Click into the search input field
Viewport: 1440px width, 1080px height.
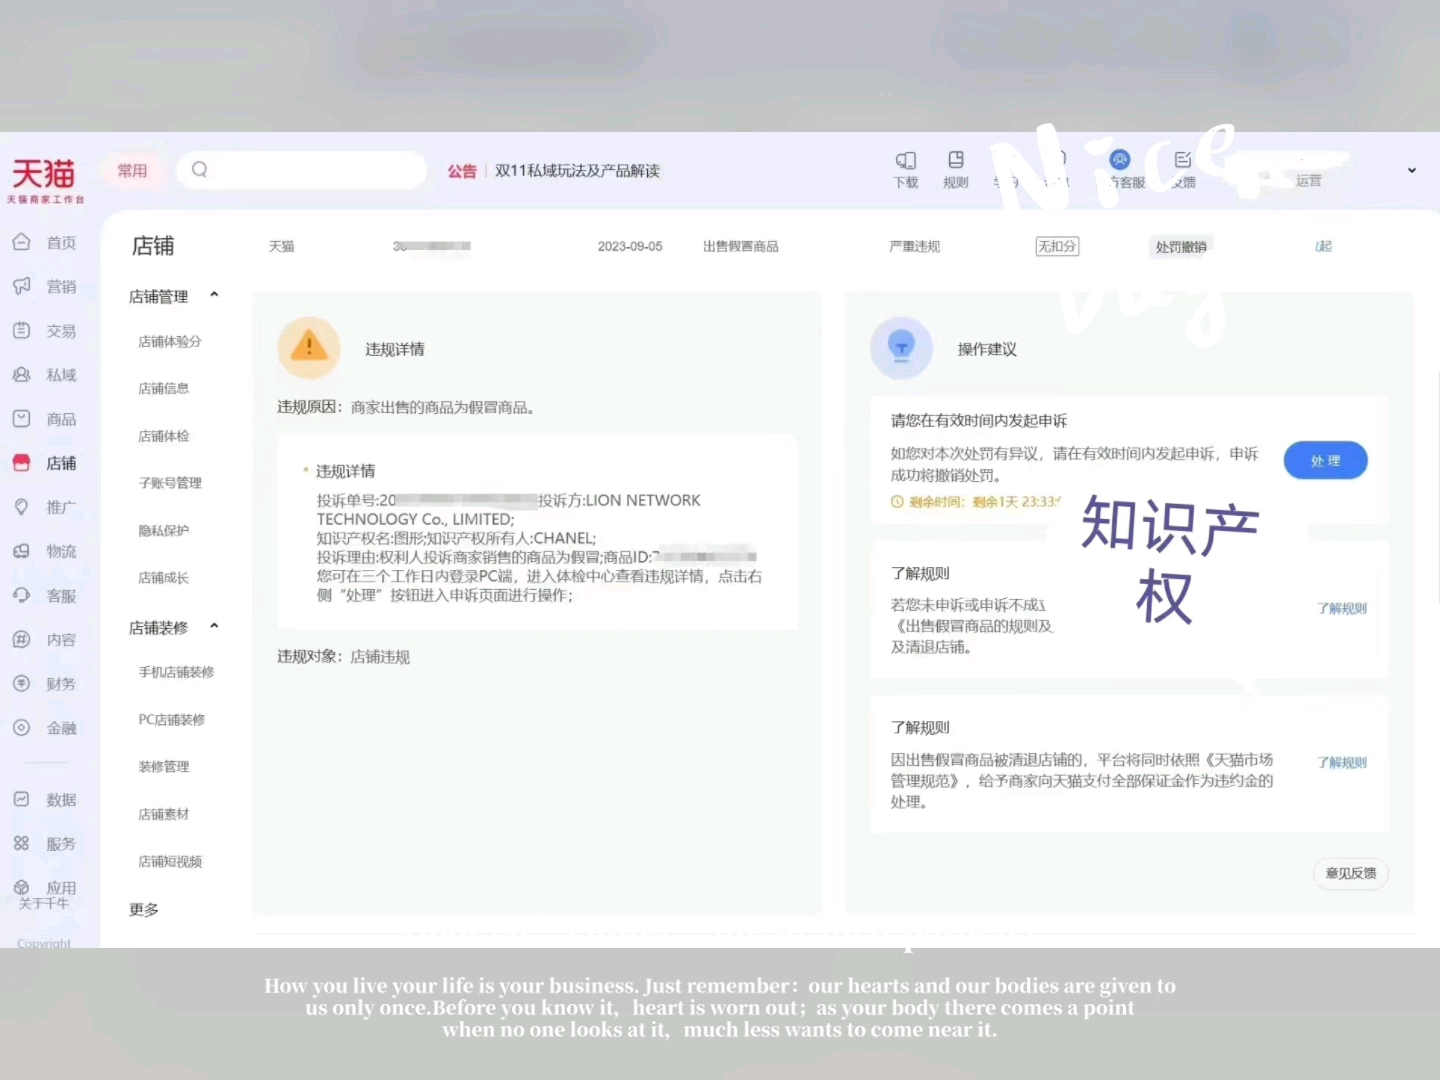302,170
